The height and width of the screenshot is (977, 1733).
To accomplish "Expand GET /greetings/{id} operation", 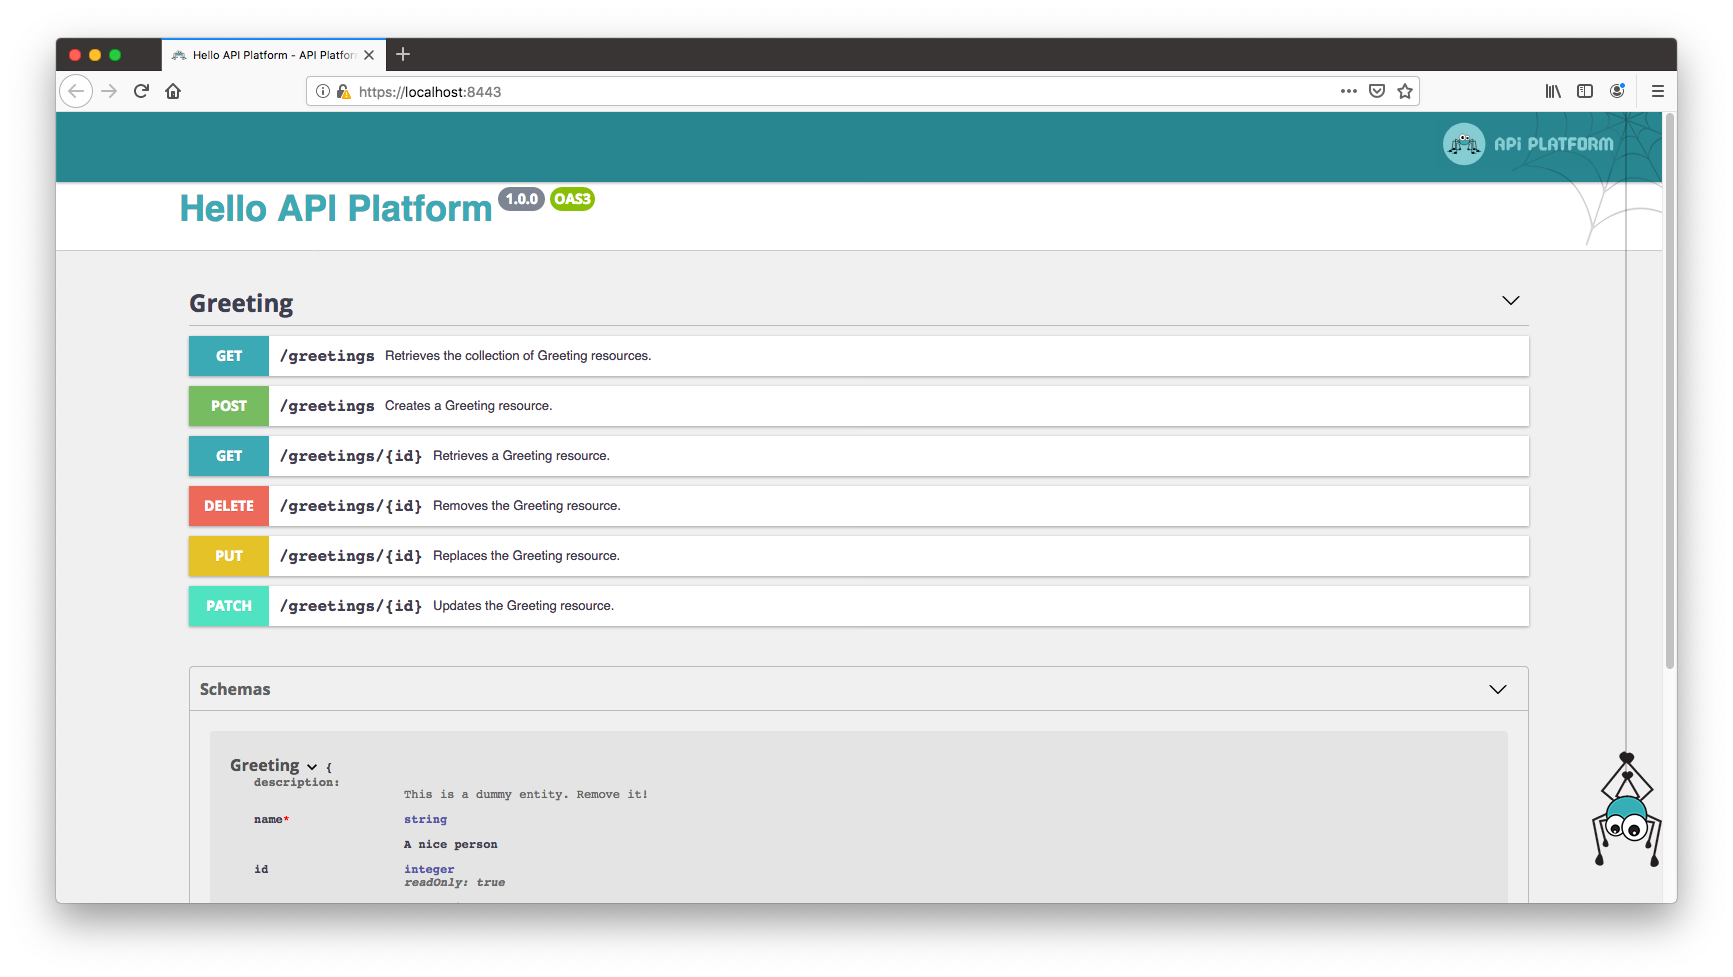I will 859,456.
